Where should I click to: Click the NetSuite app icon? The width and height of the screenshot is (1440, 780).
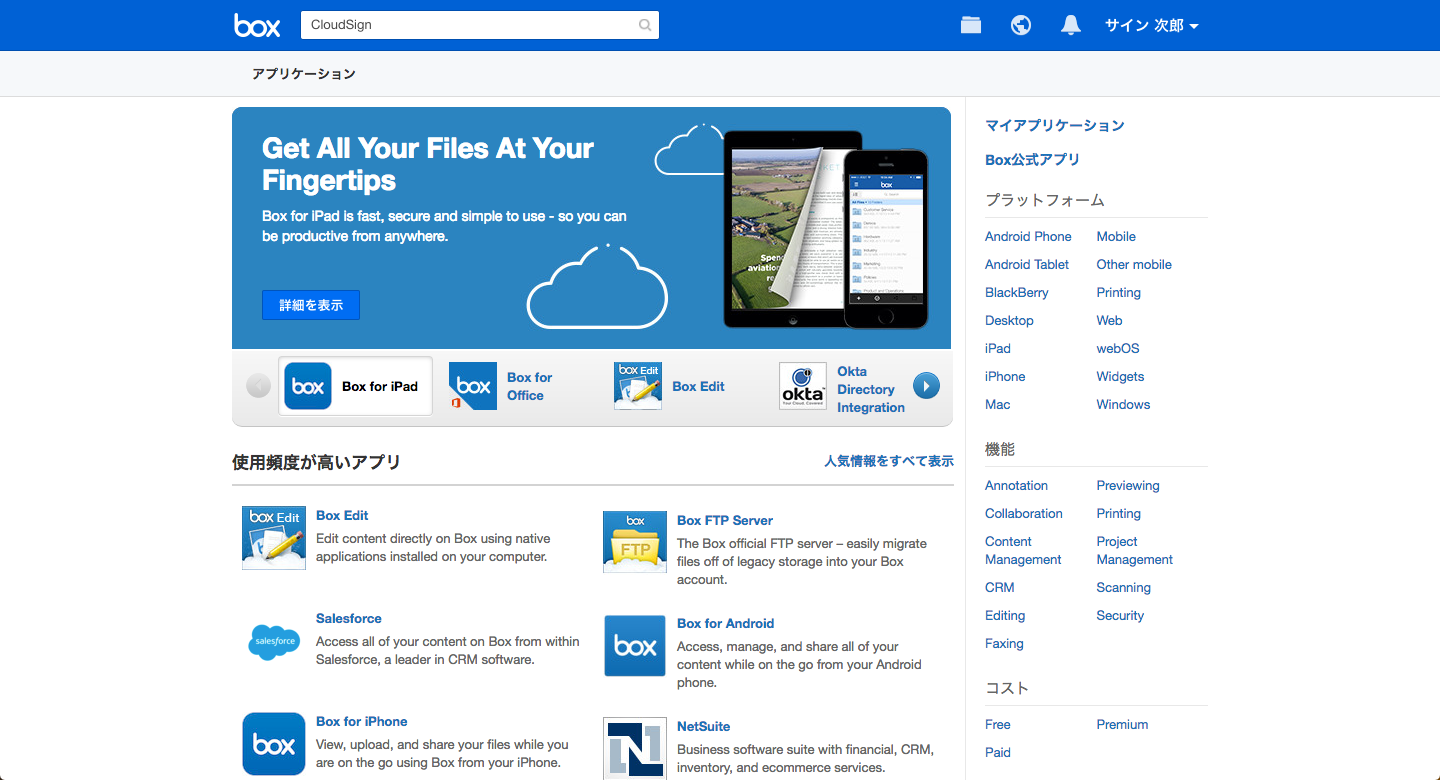coord(634,747)
